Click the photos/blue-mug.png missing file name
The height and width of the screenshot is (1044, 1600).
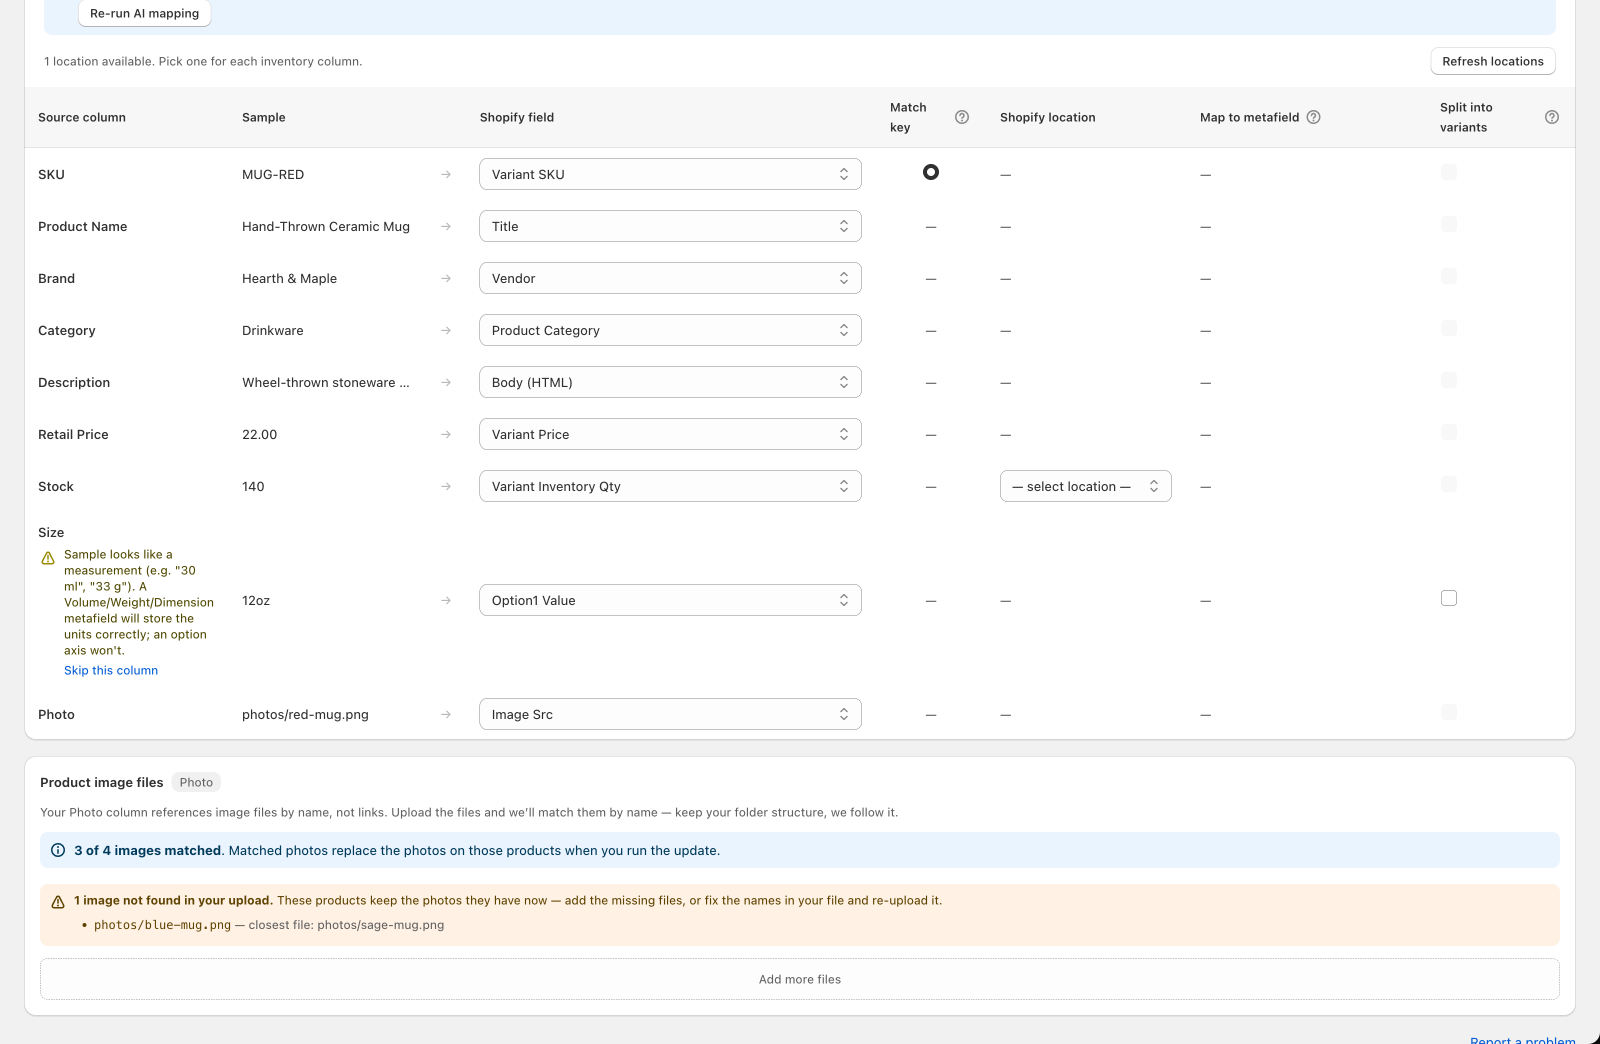click(x=162, y=925)
